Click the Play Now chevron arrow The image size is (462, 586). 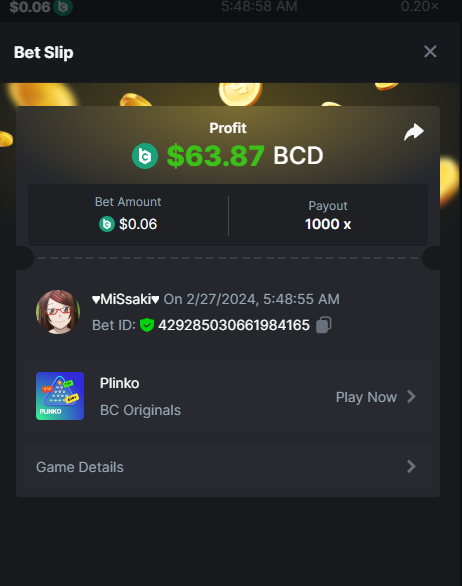411,397
